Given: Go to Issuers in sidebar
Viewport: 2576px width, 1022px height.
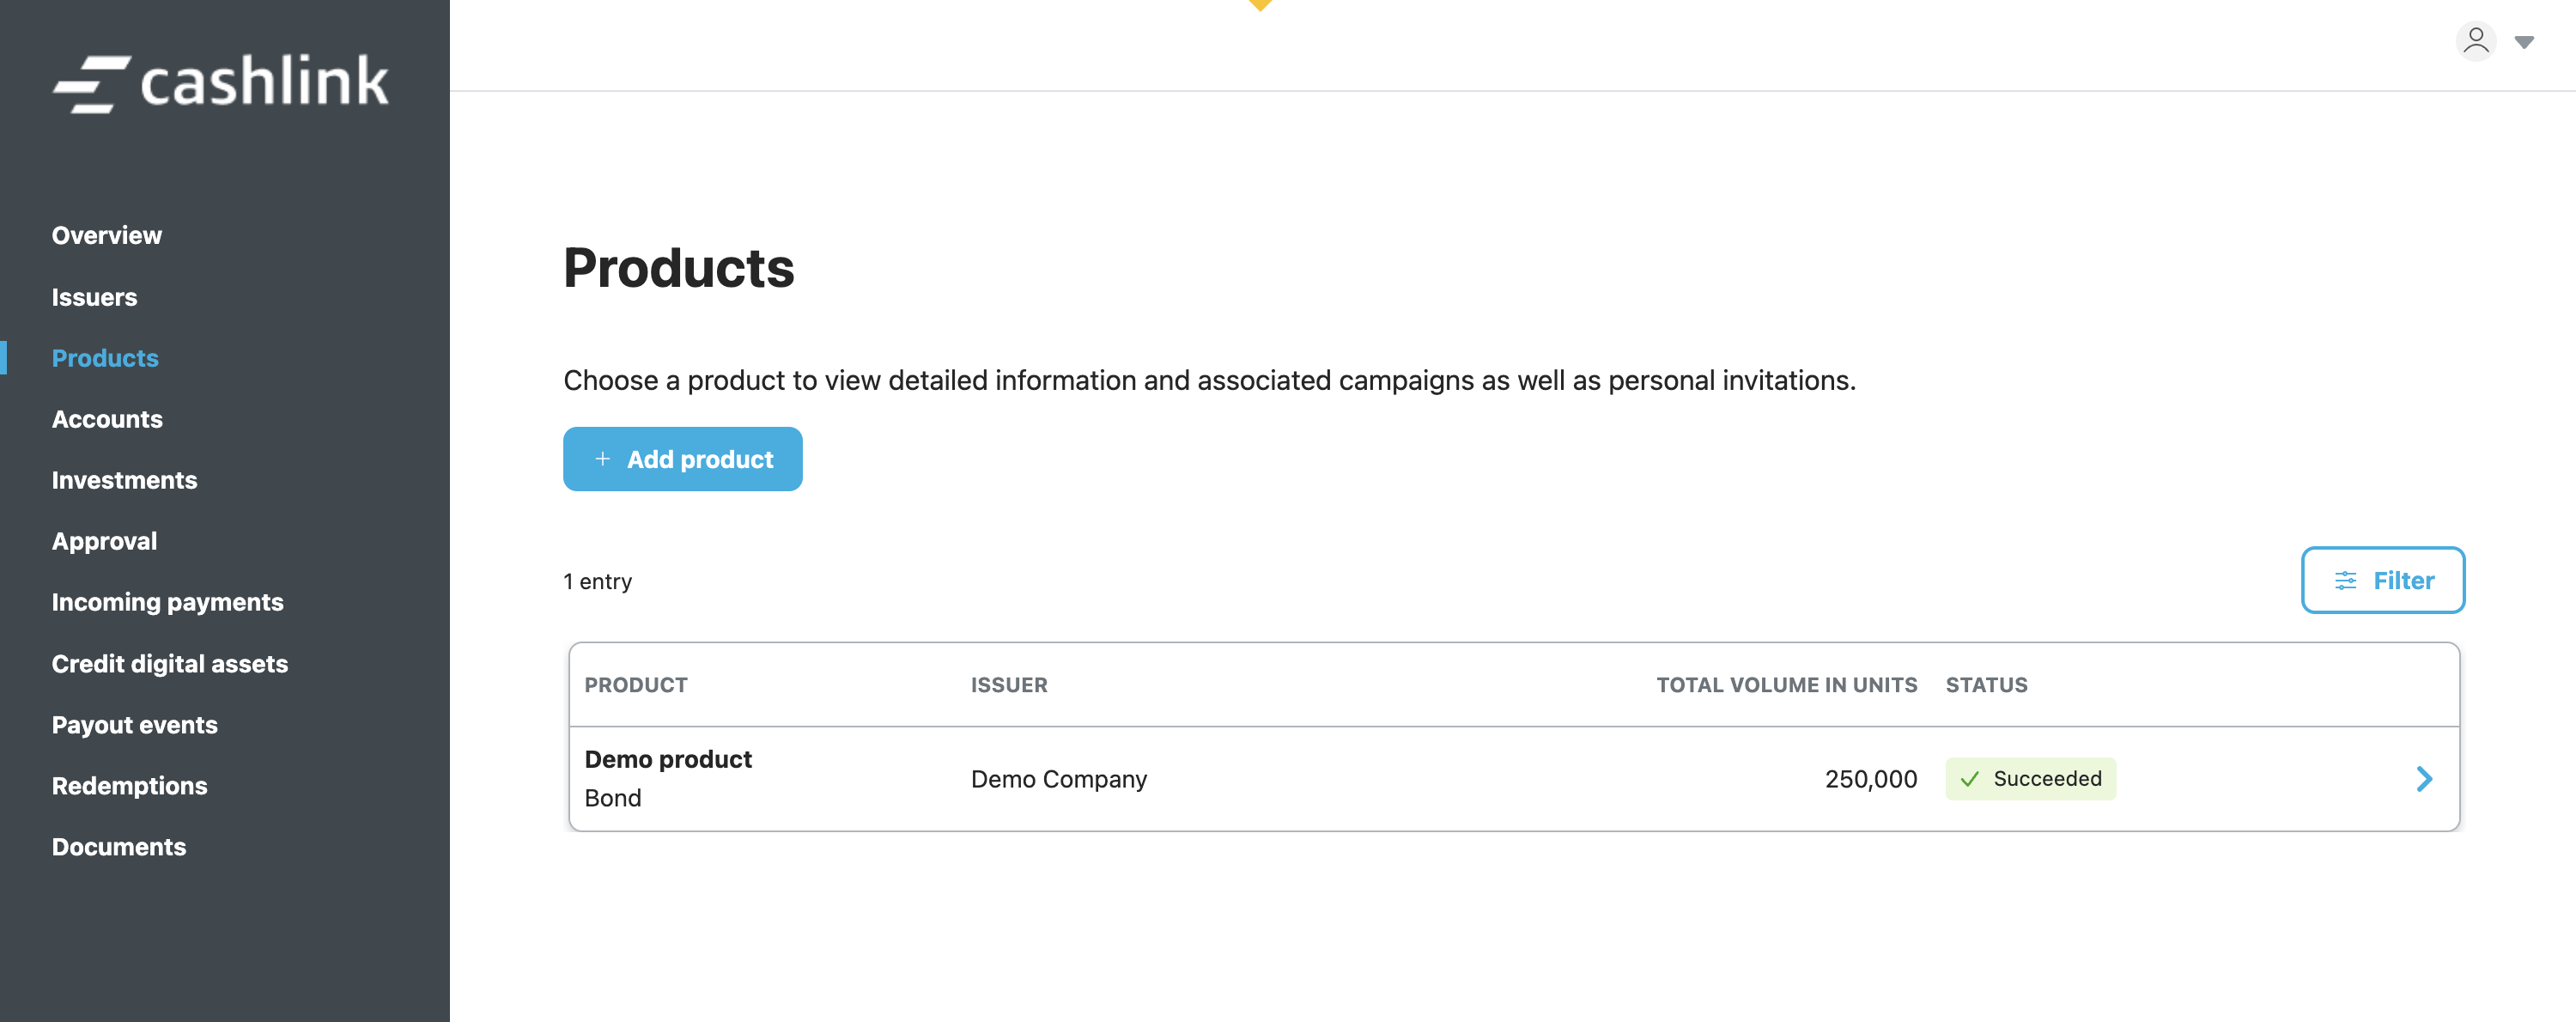Looking at the screenshot, I should pyautogui.click(x=94, y=297).
